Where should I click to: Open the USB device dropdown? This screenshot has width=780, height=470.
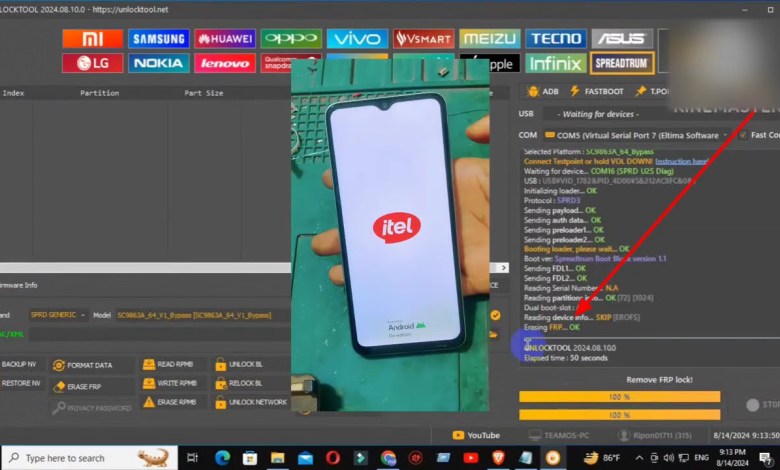(x=640, y=114)
